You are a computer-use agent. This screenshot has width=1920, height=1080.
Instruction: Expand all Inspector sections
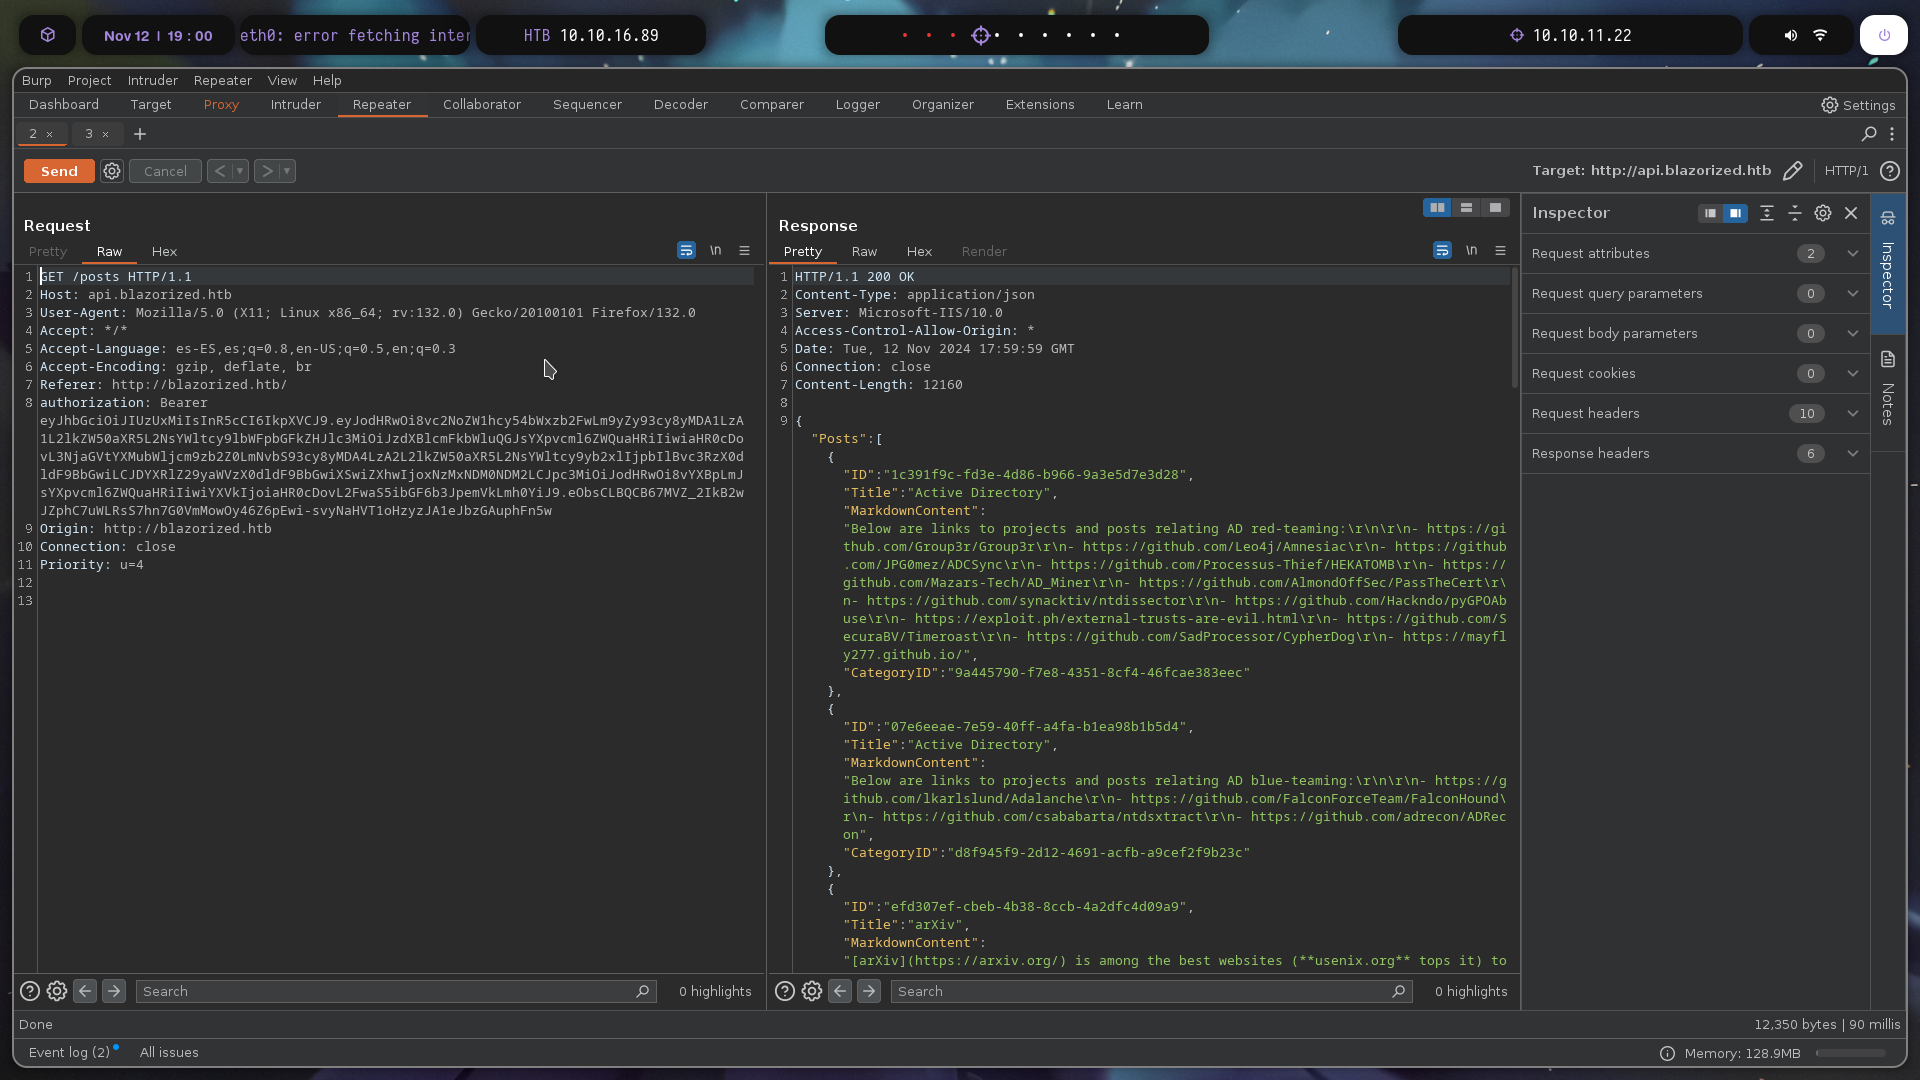[x=1767, y=213]
